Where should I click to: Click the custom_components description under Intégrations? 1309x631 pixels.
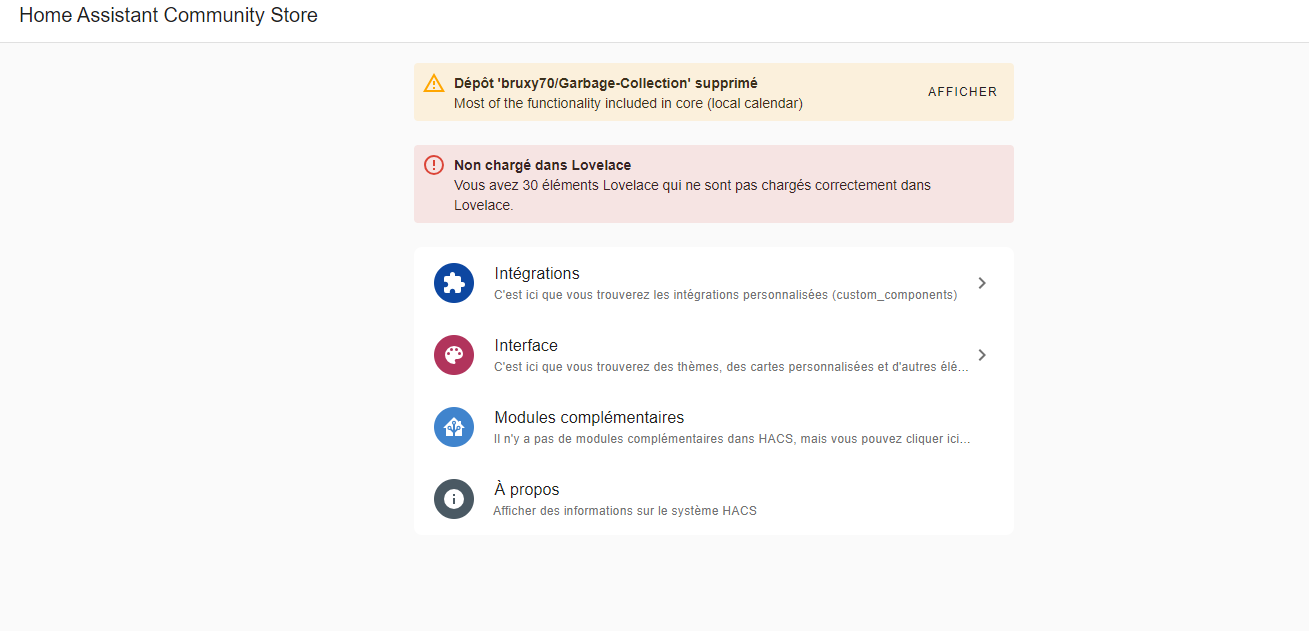726,295
